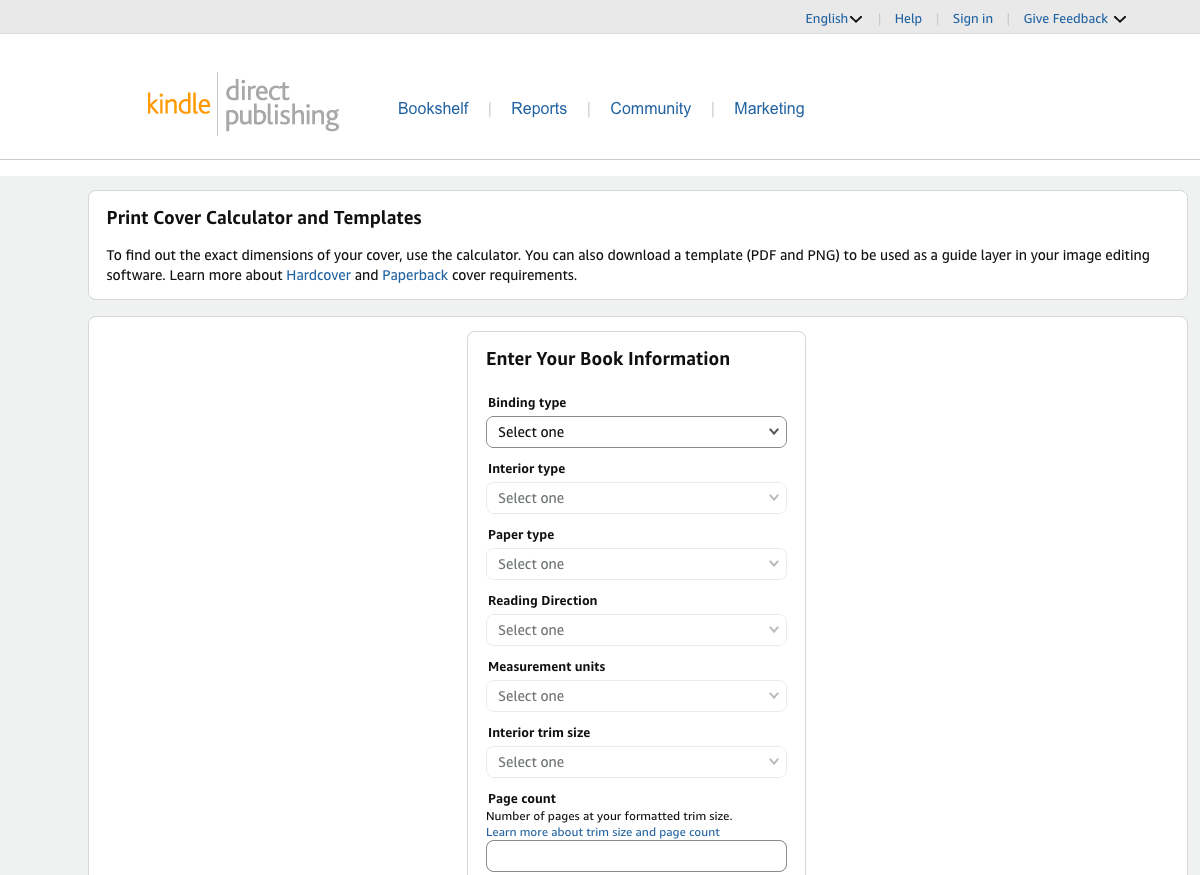Open the Bookshelf page
The width and height of the screenshot is (1200, 875).
[x=433, y=108]
